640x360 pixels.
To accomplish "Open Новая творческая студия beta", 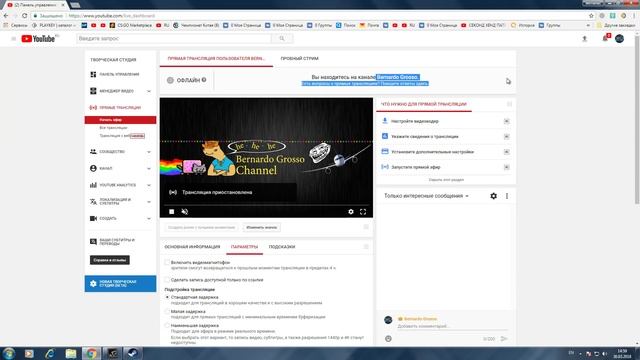I will (x=120, y=284).
